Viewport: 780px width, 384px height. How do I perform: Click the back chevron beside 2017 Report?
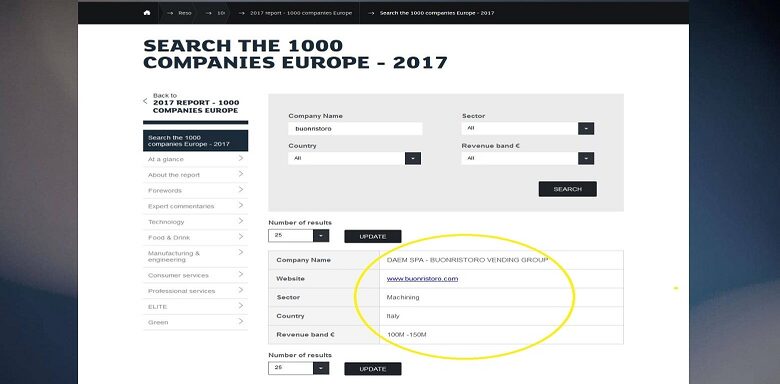click(x=145, y=101)
